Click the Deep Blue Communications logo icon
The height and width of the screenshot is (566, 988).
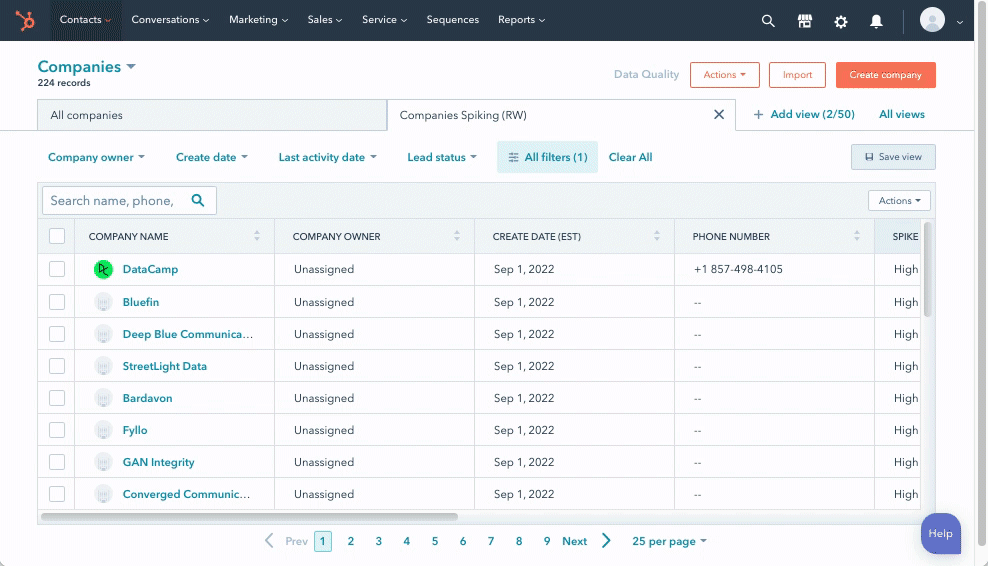coord(103,334)
